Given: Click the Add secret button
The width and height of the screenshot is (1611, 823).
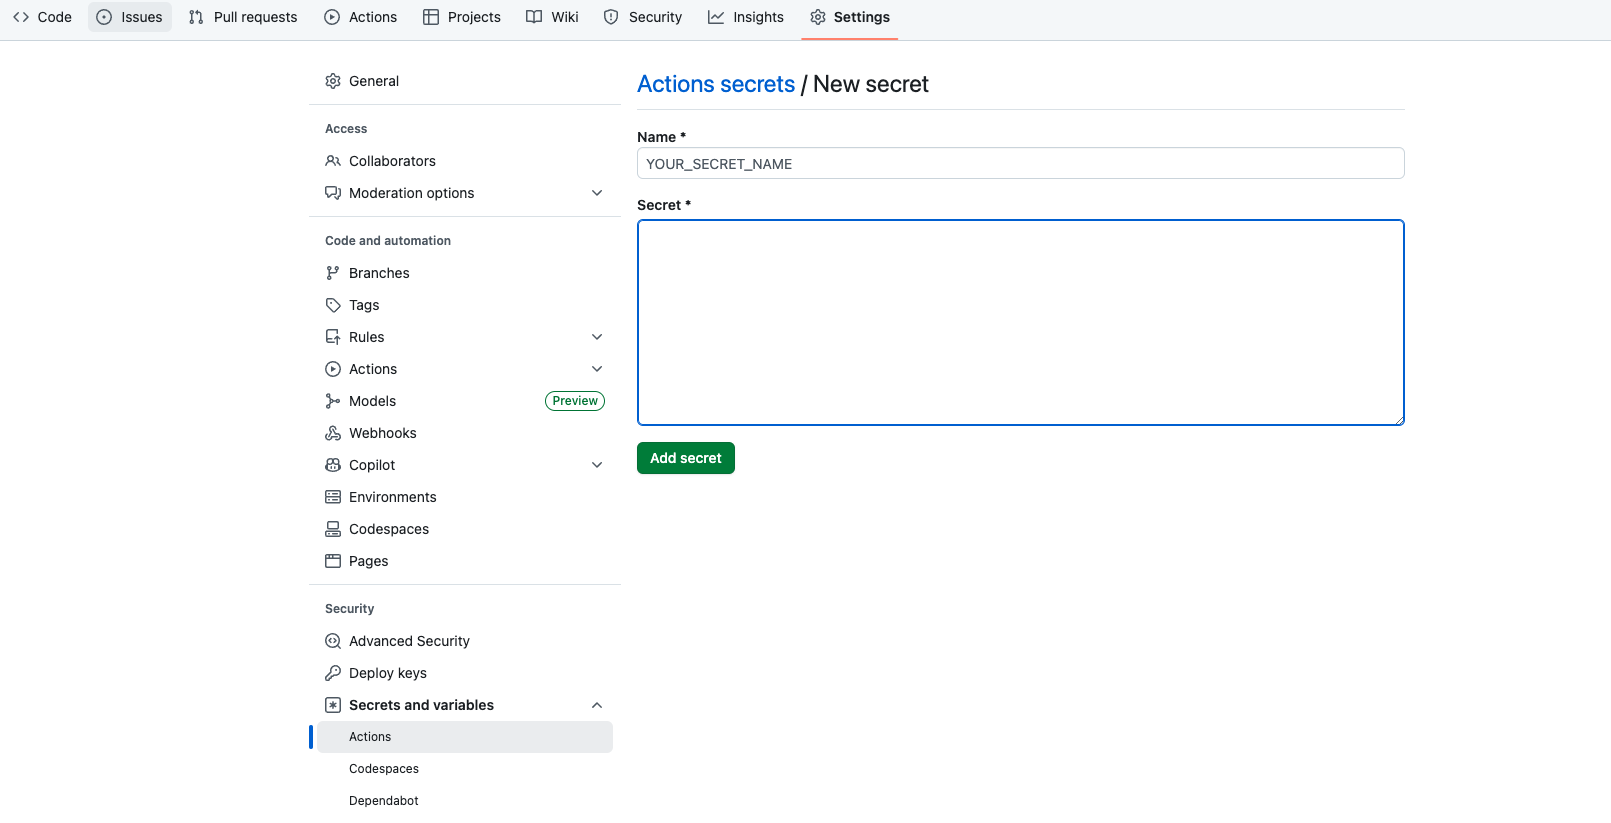Looking at the screenshot, I should pos(686,458).
